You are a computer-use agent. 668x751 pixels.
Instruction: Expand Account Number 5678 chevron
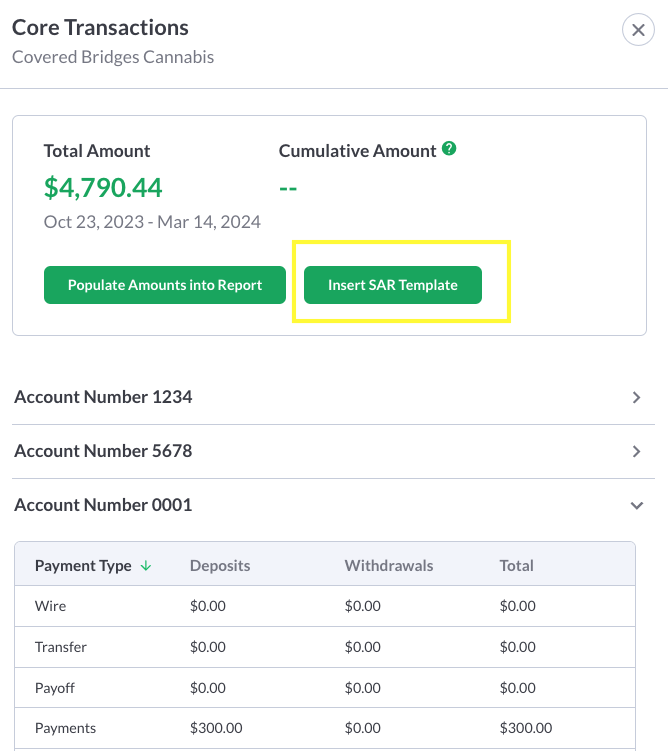tap(637, 452)
